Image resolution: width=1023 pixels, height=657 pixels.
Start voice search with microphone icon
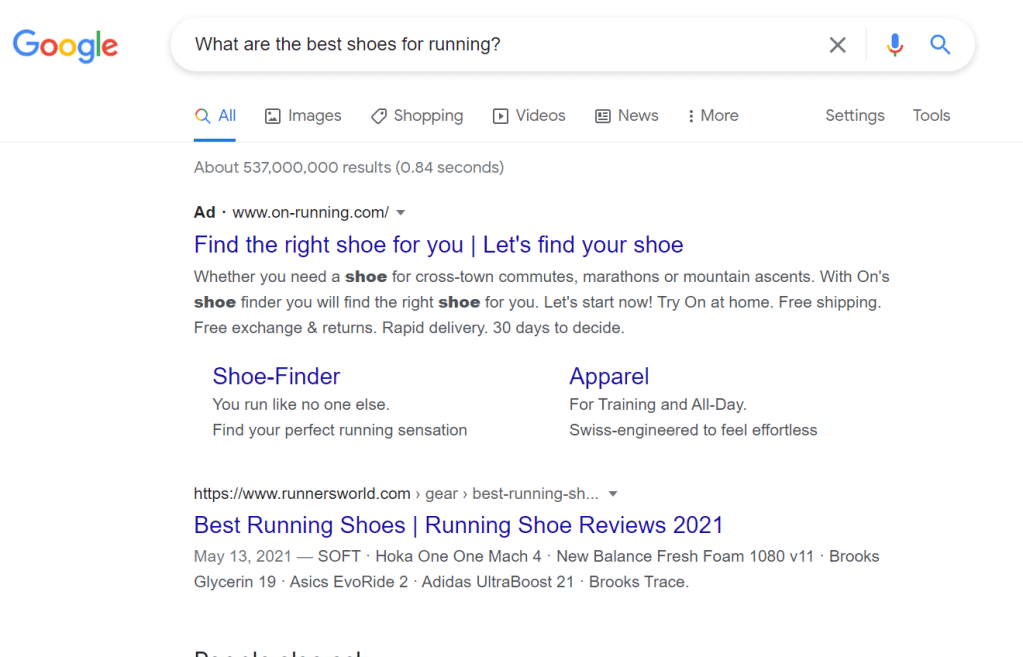click(x=894, y=44)
